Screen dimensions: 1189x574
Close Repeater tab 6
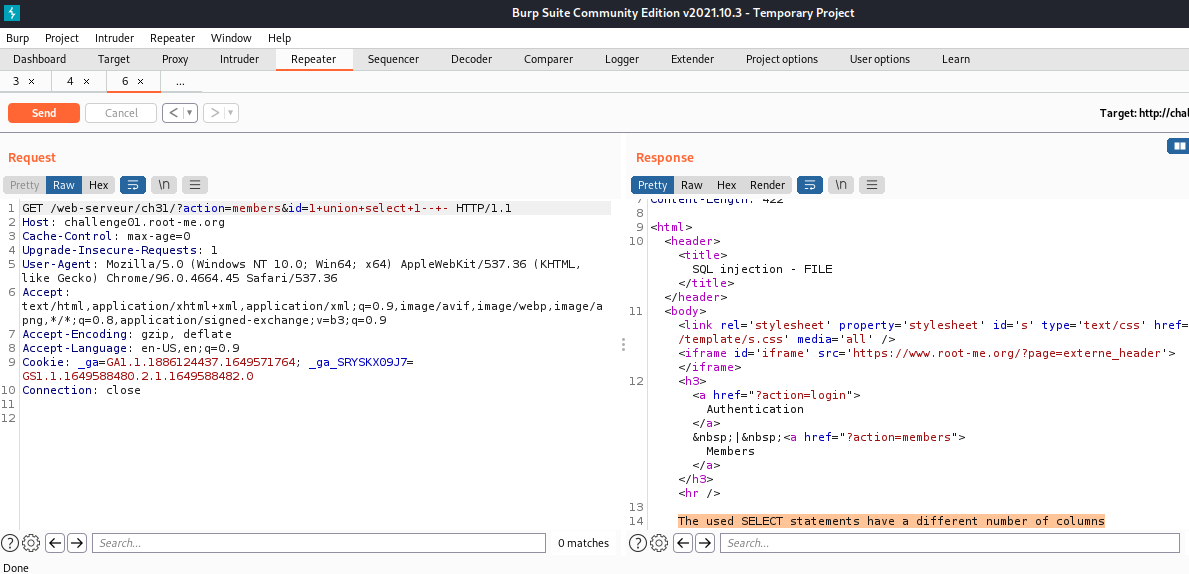(140, 81)
